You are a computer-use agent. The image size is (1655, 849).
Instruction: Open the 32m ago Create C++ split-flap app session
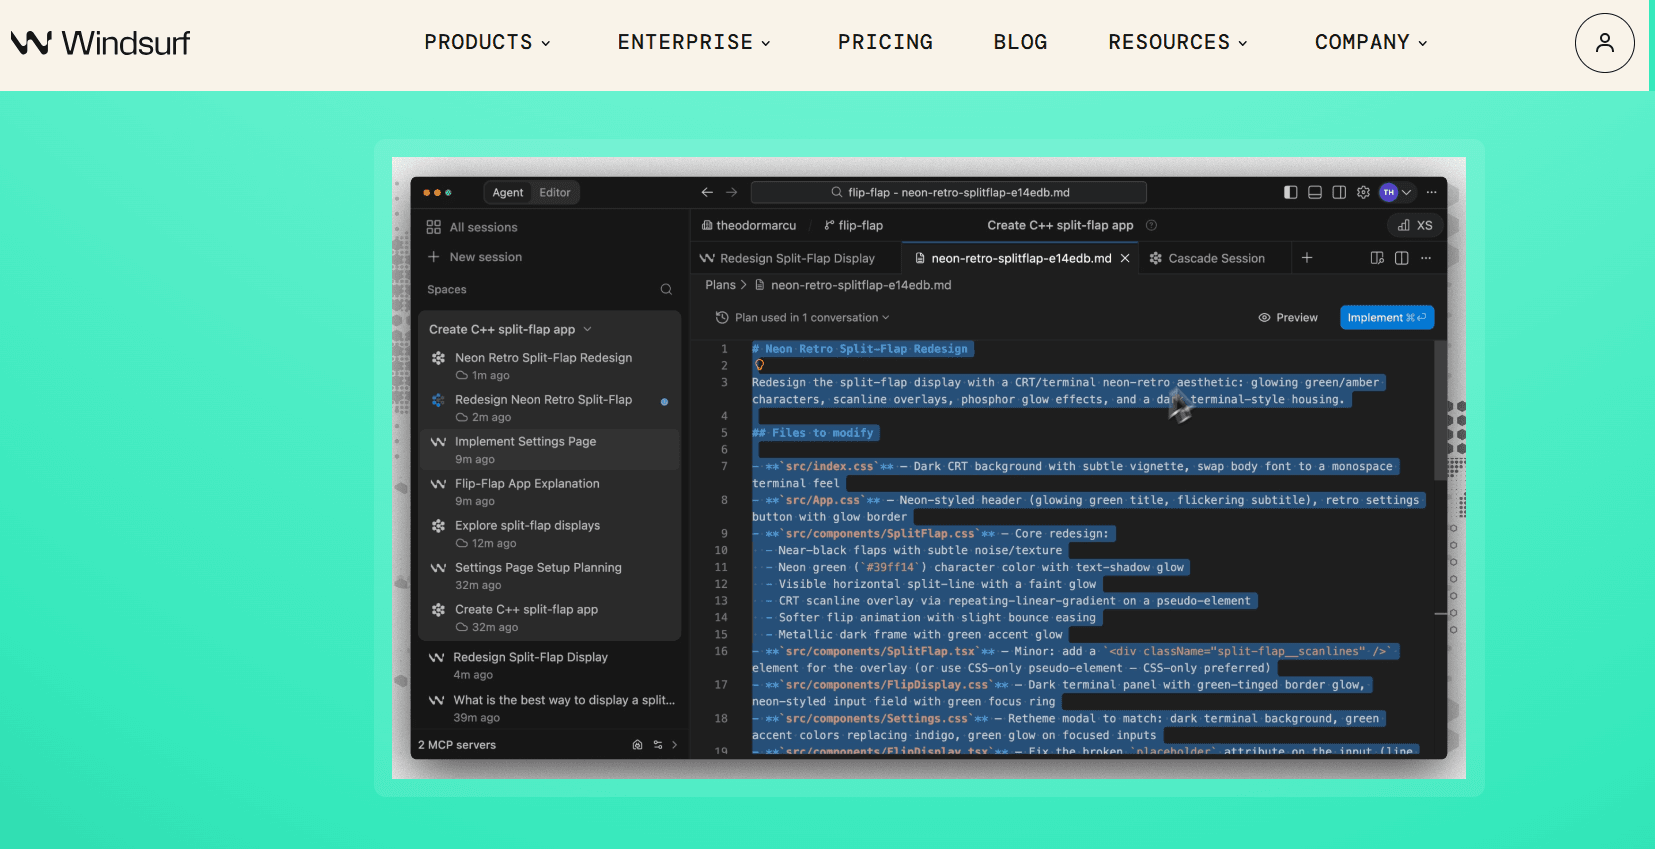pos(548,618)
